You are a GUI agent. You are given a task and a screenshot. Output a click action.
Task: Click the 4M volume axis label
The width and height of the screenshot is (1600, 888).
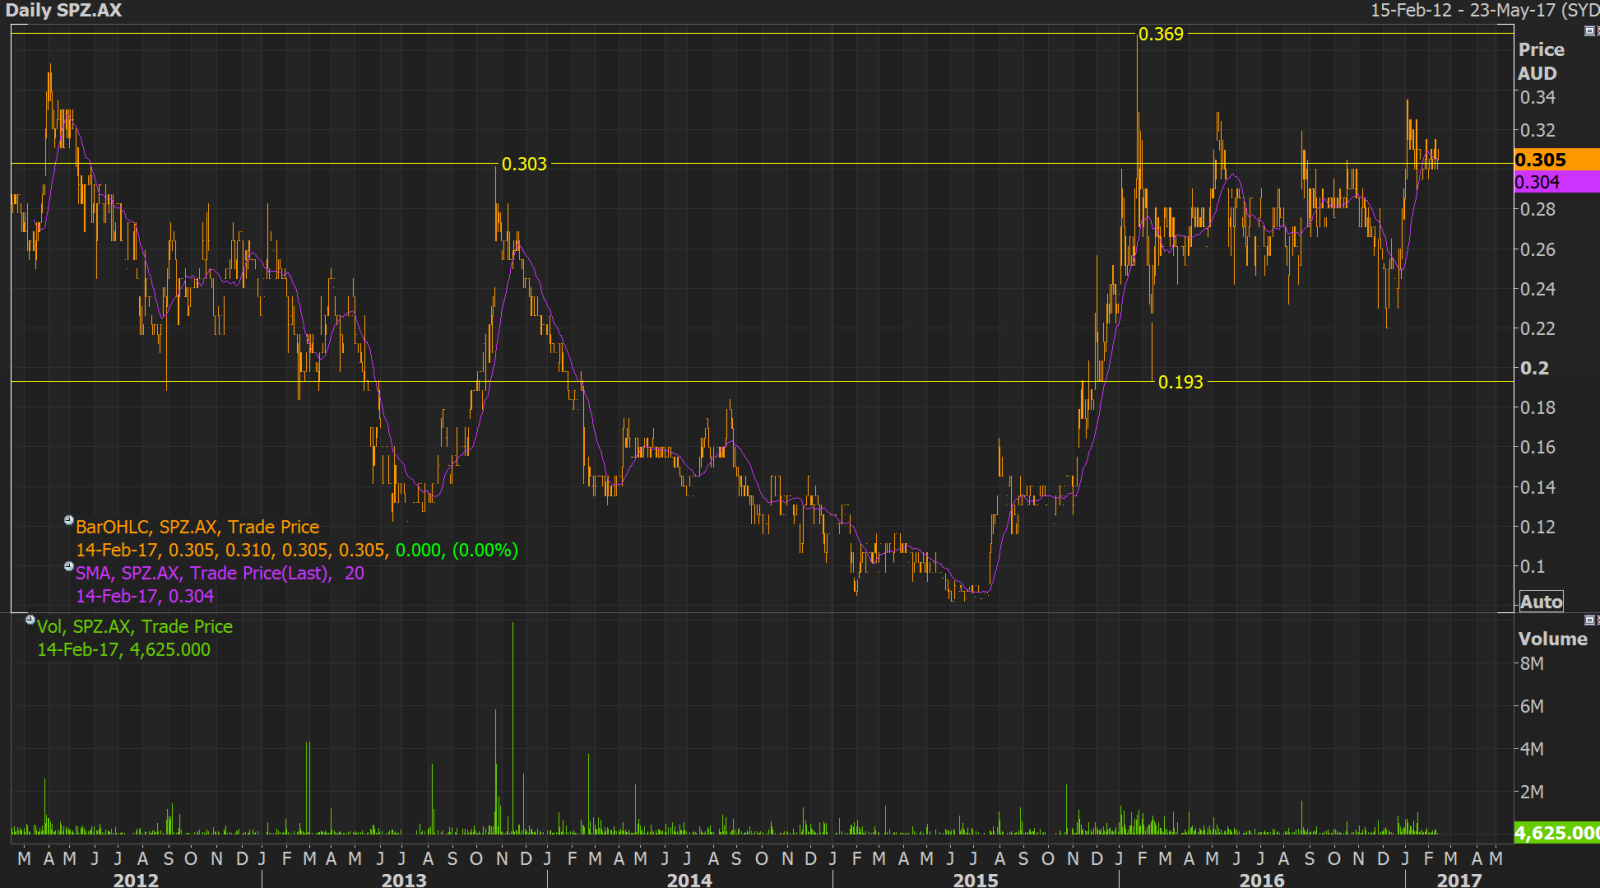coord(1532,749)
